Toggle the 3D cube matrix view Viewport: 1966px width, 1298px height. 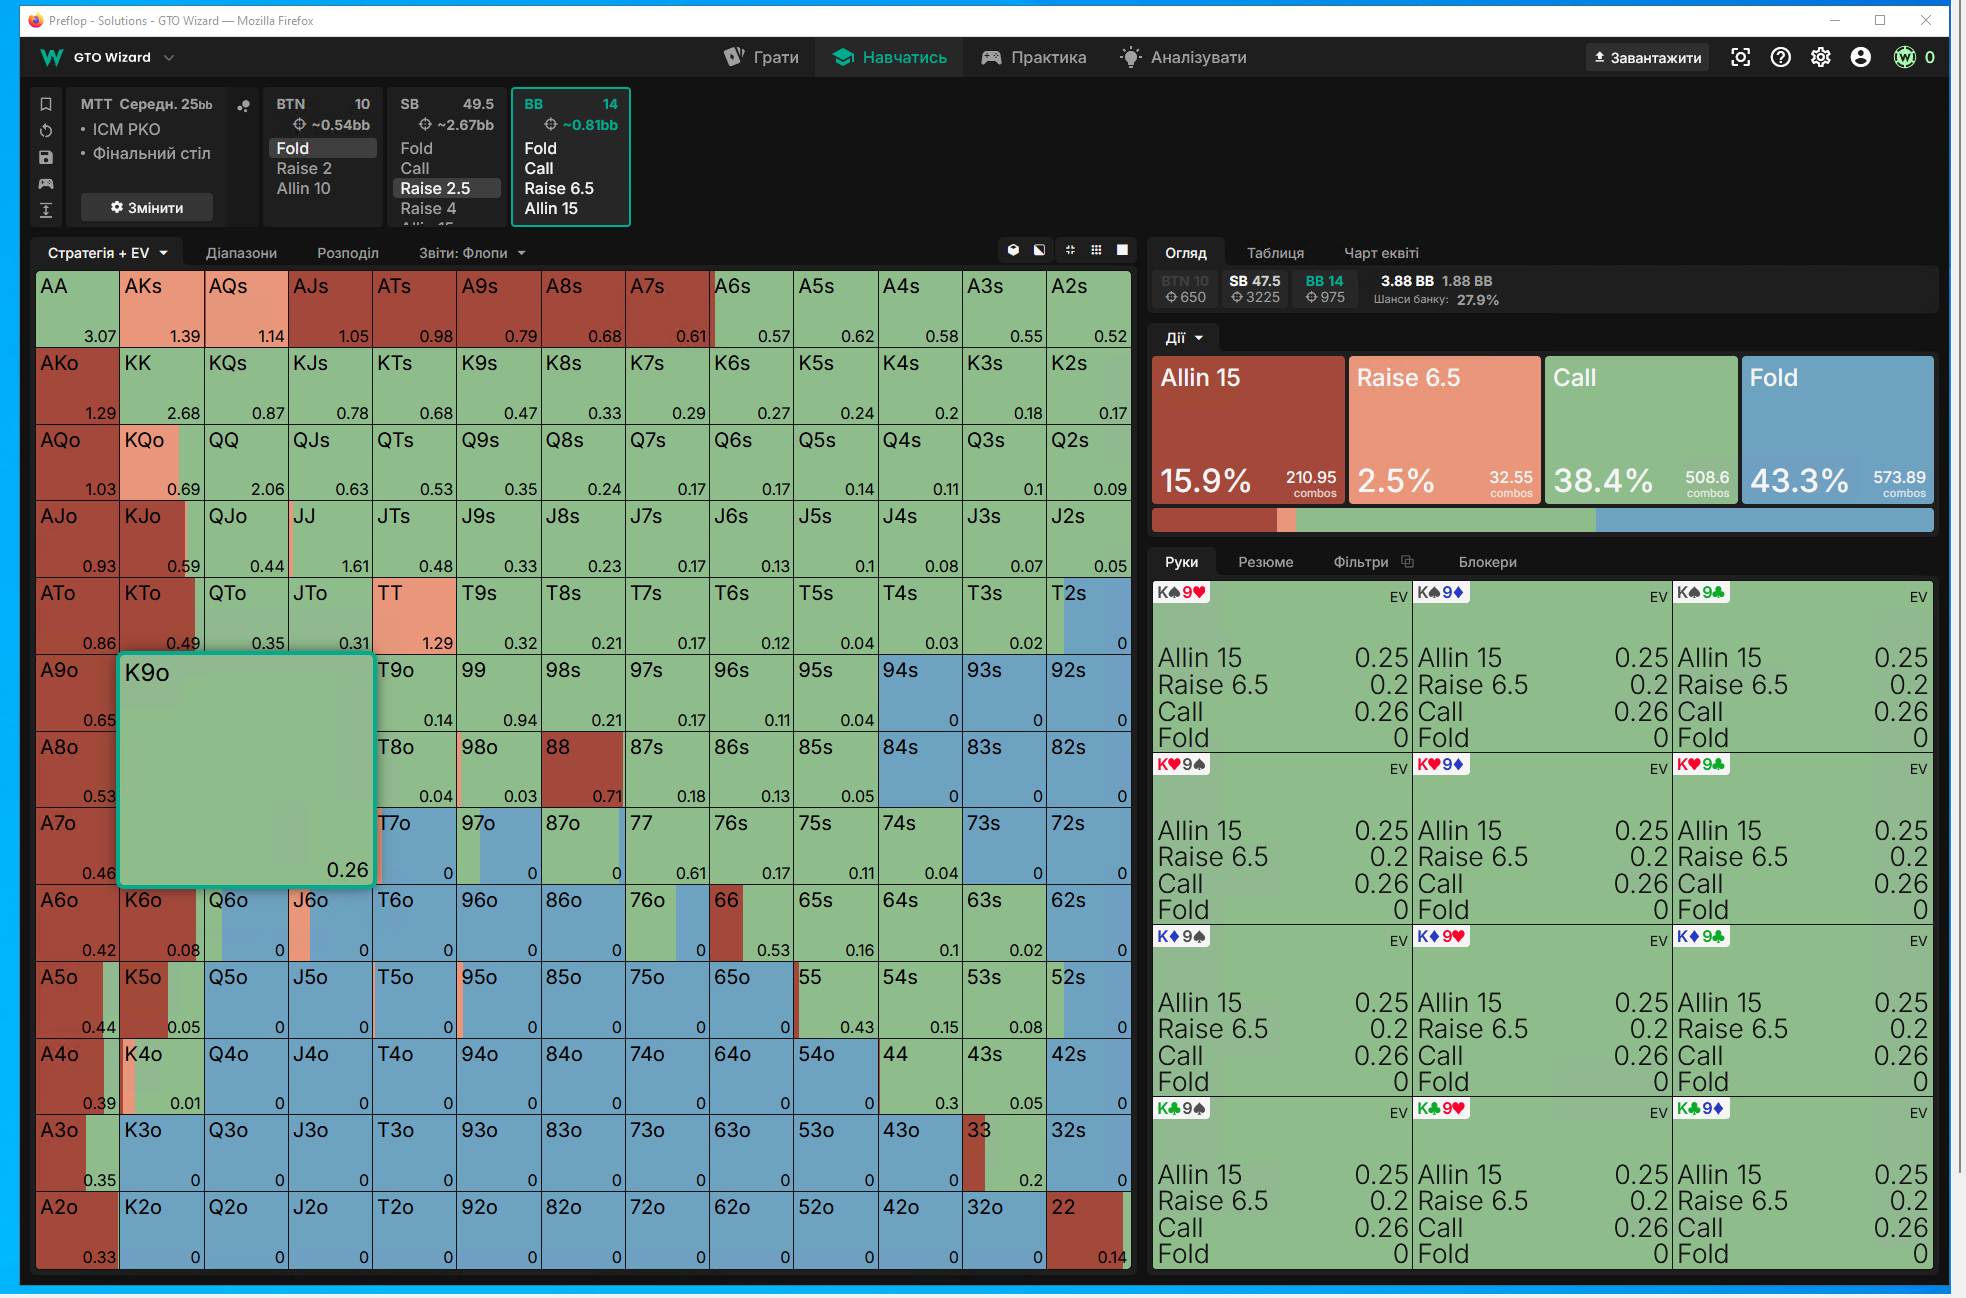(1013, 250)
